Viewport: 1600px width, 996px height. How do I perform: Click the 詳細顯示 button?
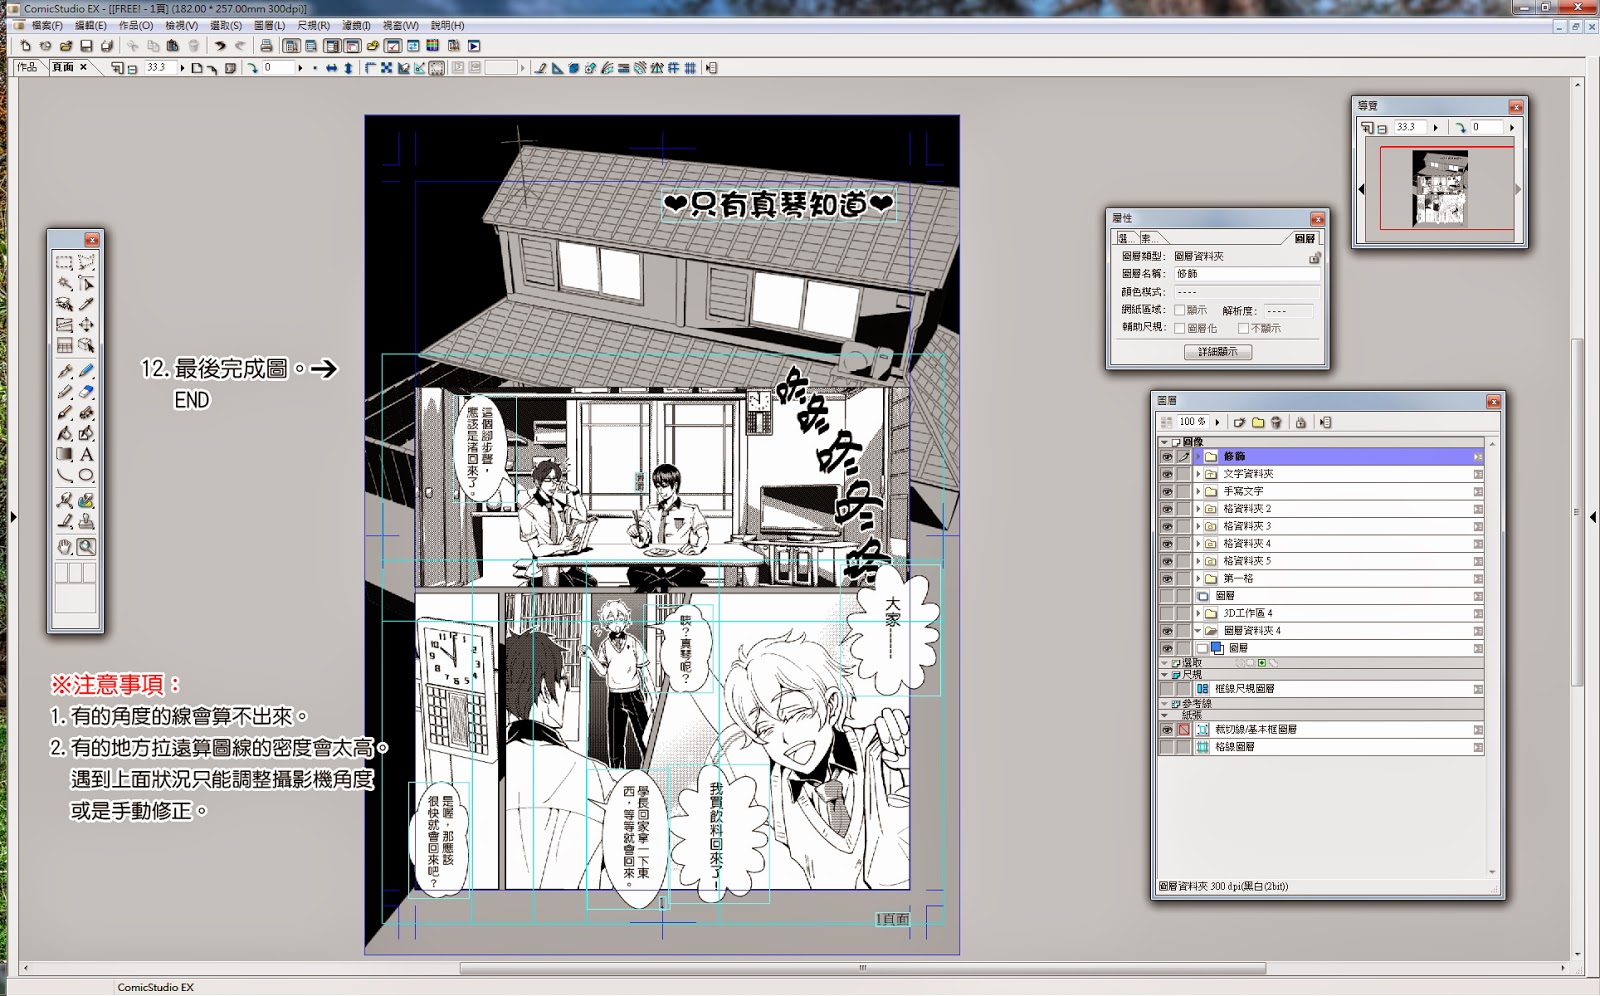(x=1218, y=352)
